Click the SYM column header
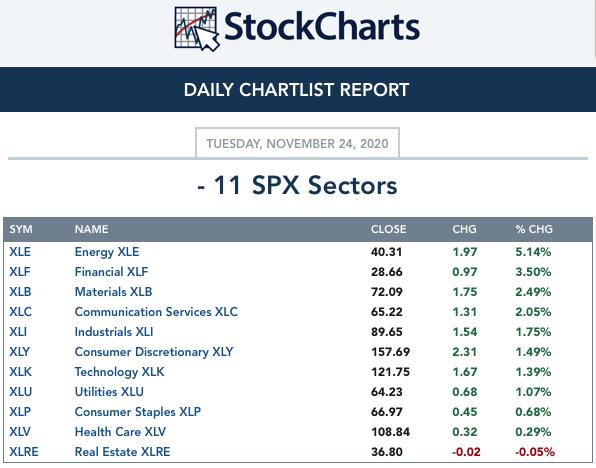 coord(21,229)
